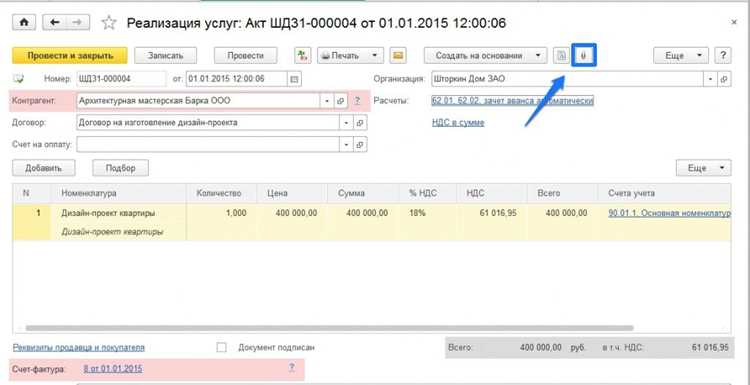
Task: Open the document report icon beside paperclip
Action: [562, 55]
